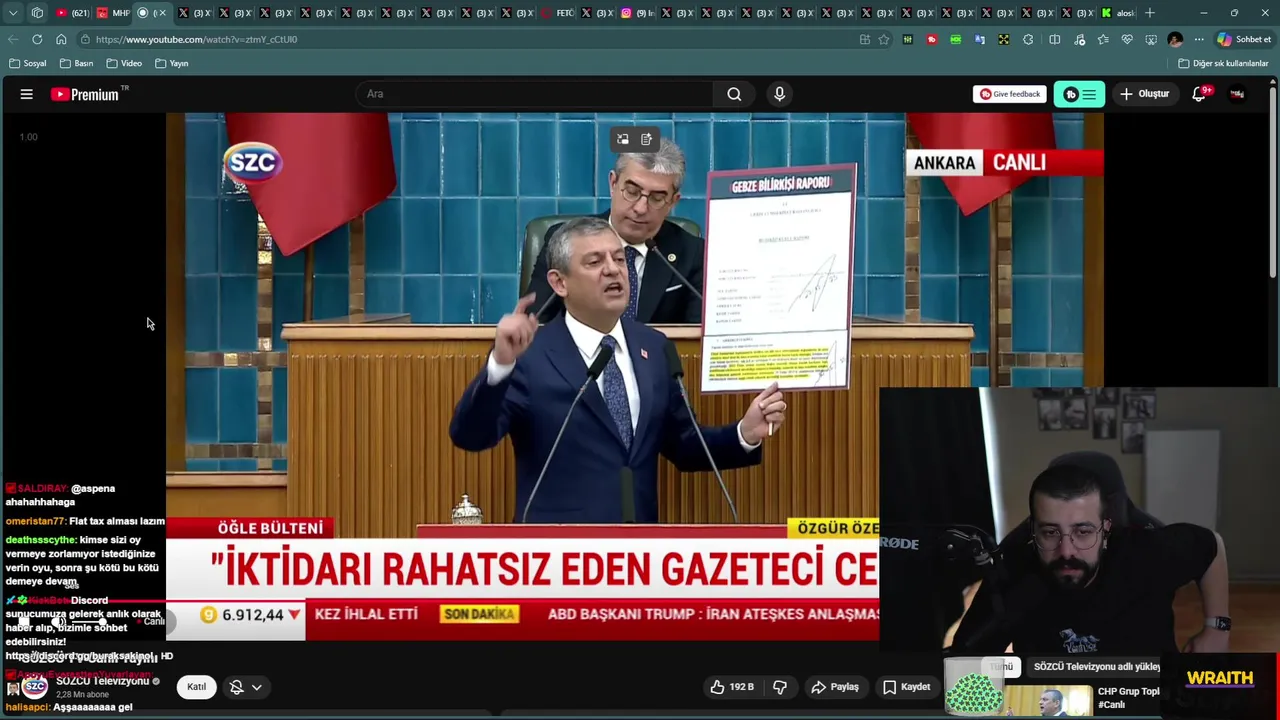The width and height of the screenshot is (1280, 720).
Task: Reload the page
Action: coord(37,39)
